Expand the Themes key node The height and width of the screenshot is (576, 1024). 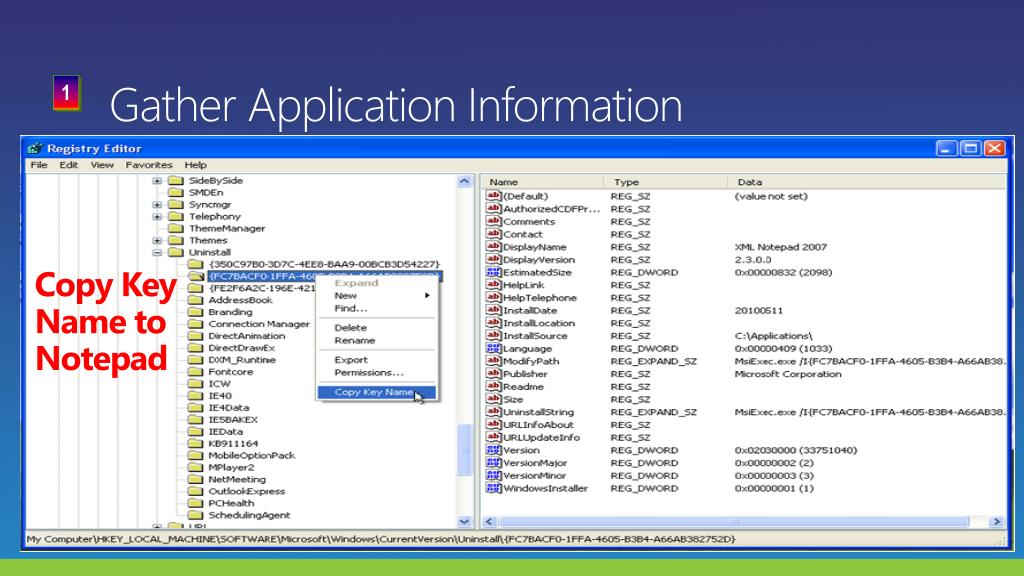(157, 241)
